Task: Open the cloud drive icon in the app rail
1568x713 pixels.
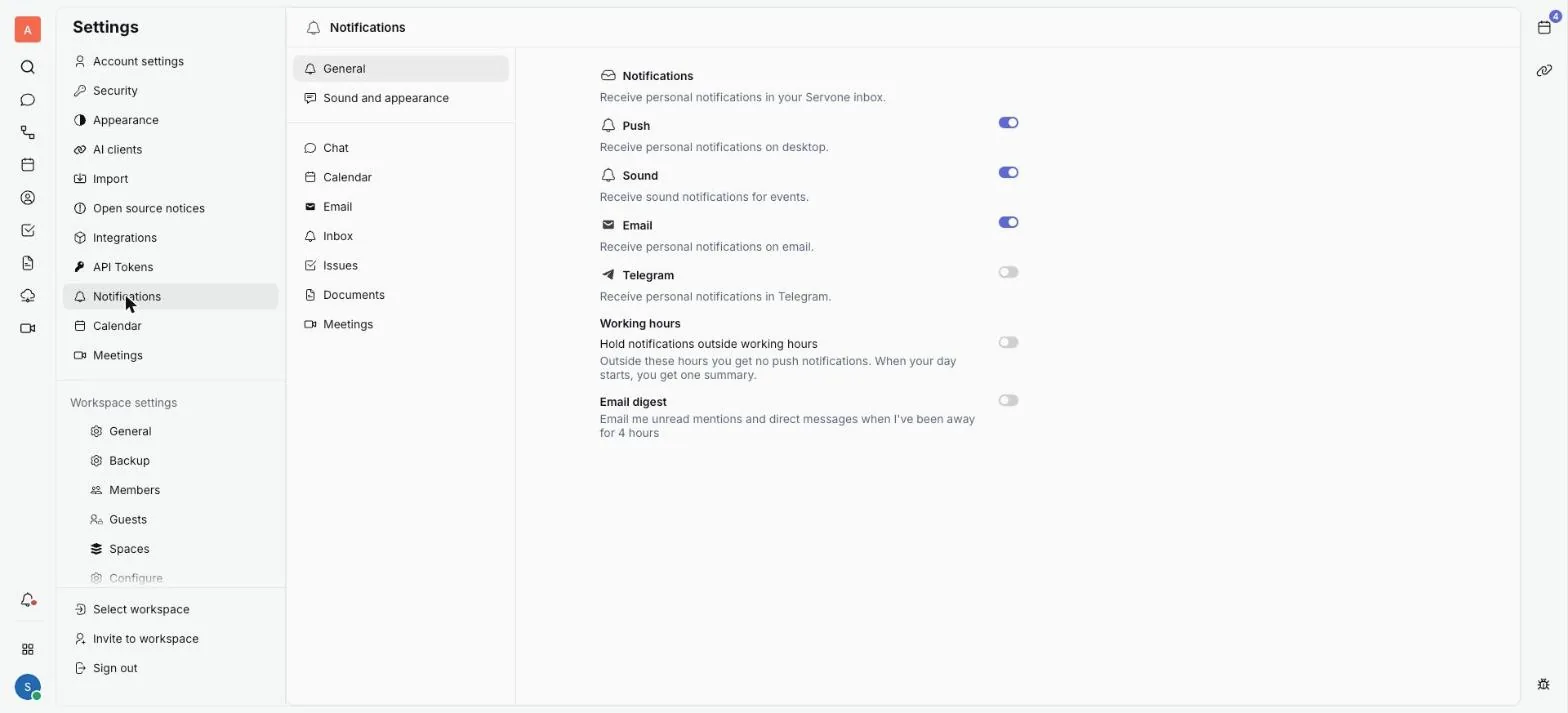Action: click(x=28, y=296)
